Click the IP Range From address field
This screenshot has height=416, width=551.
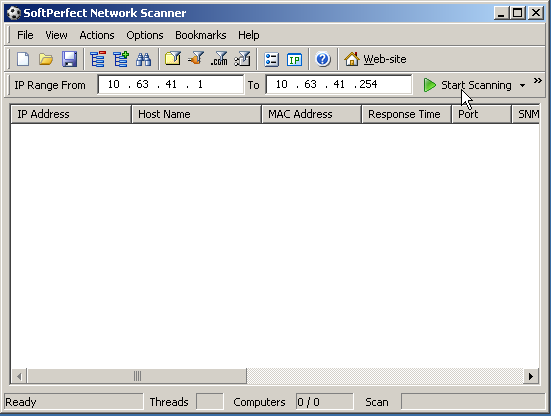(x=170, y=84)
